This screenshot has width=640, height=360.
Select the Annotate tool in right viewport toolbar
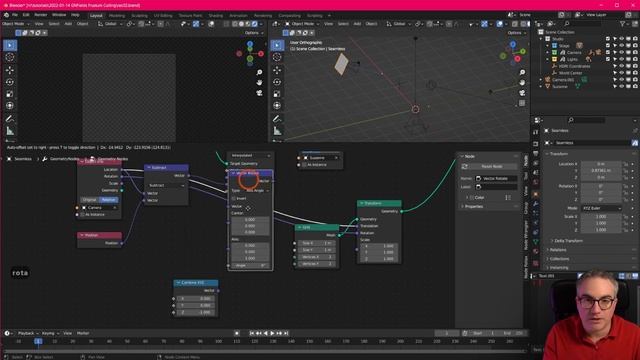[277, 119]
